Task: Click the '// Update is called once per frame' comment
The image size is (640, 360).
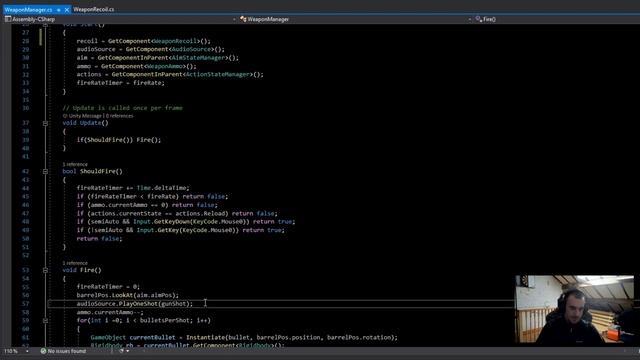Action: pyautogui.click(x=122, y=108)
